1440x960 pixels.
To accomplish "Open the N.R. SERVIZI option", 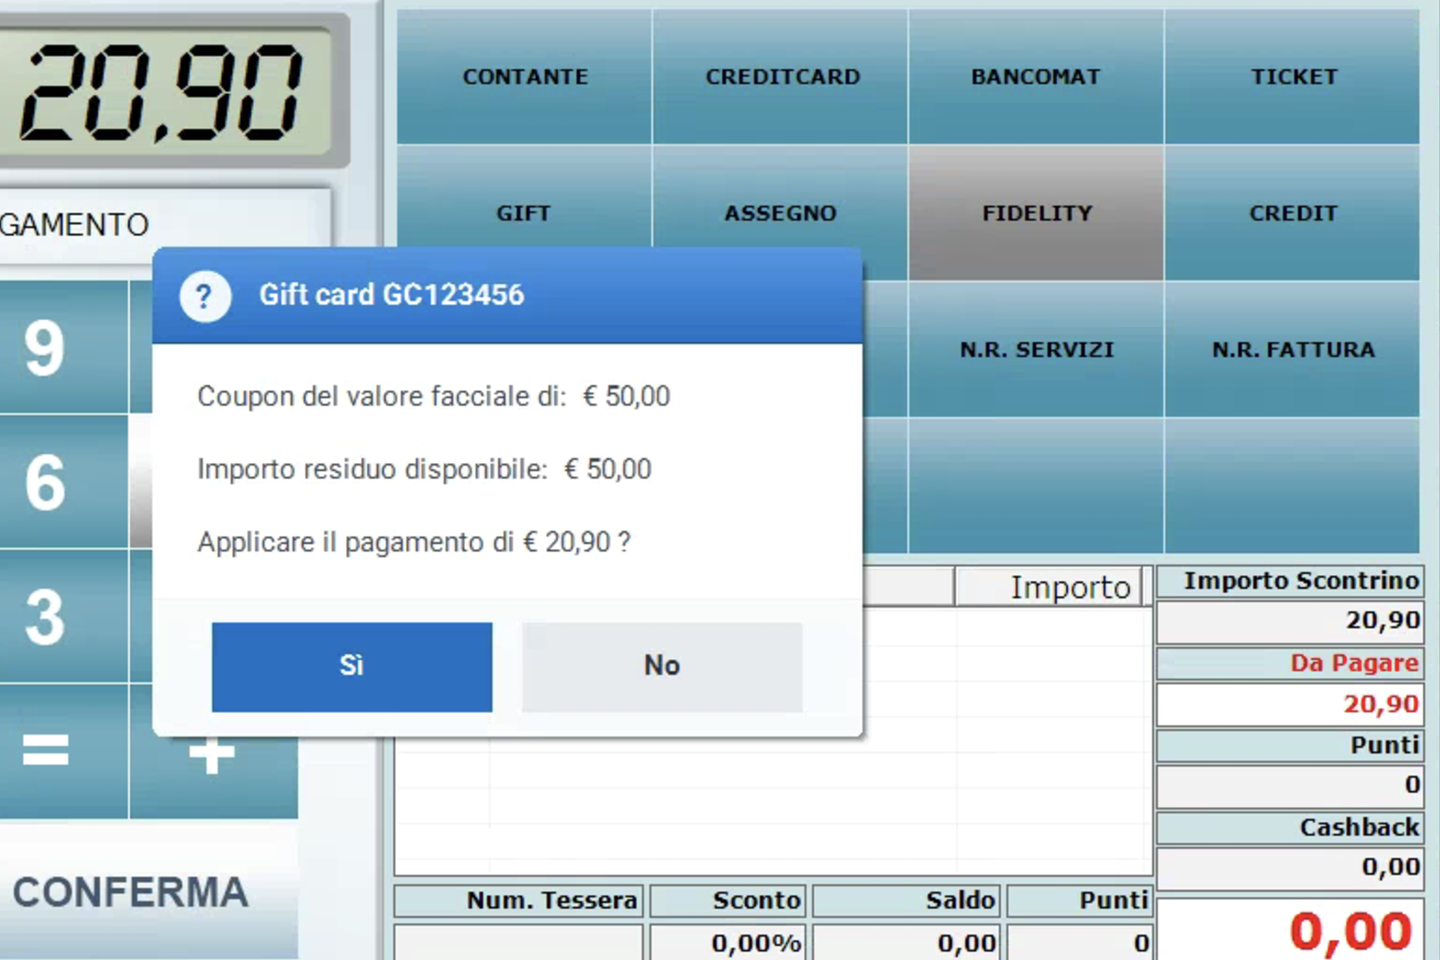I will [1036, 349].
